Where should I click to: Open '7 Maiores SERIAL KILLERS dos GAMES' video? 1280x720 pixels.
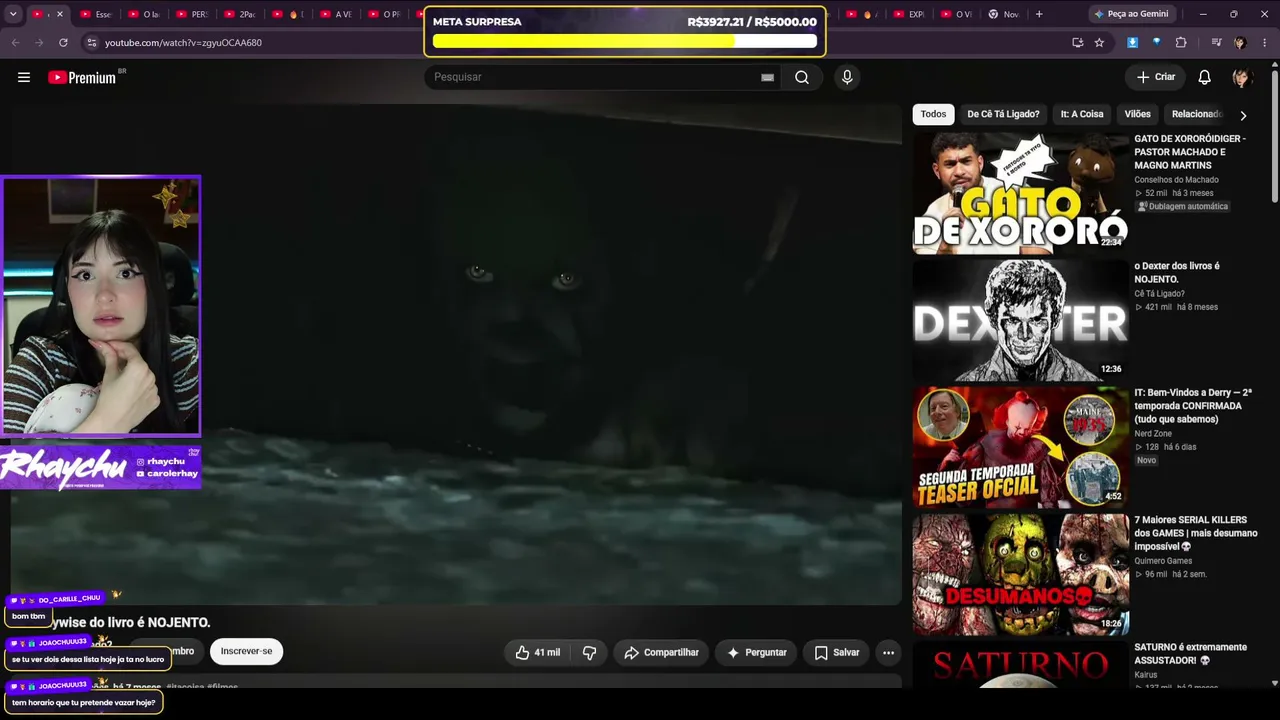(1196, 533)
